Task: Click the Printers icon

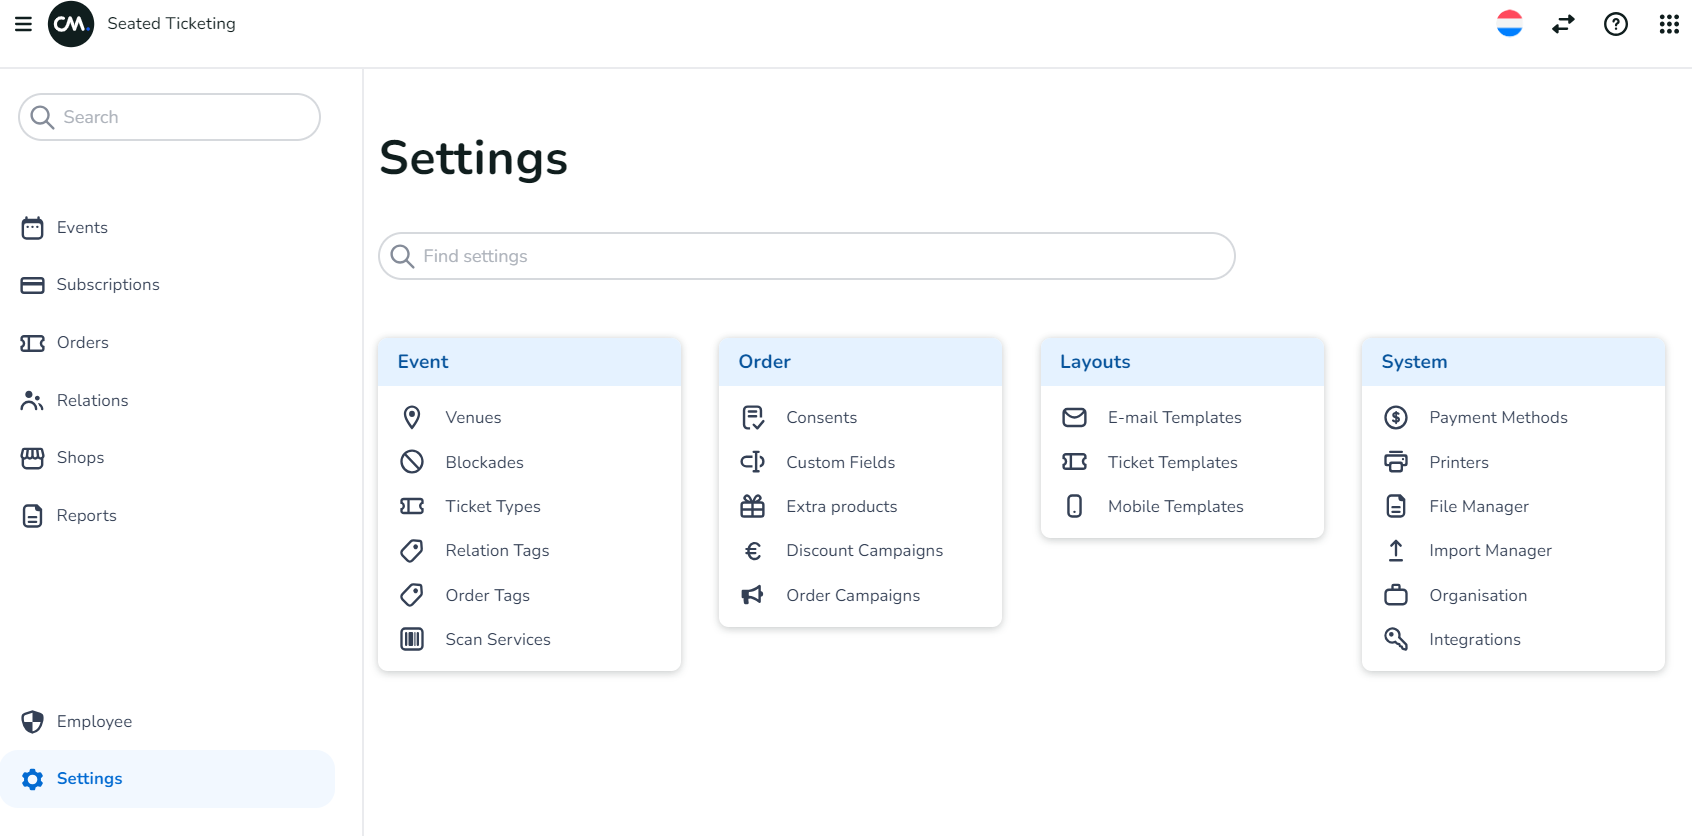Action: [1396, 462]
